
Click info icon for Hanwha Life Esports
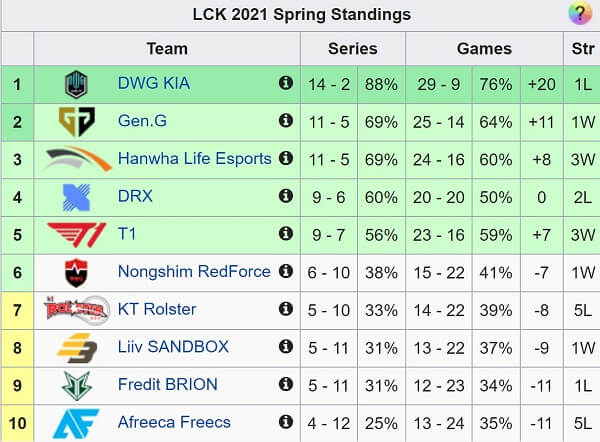(286, 158)
